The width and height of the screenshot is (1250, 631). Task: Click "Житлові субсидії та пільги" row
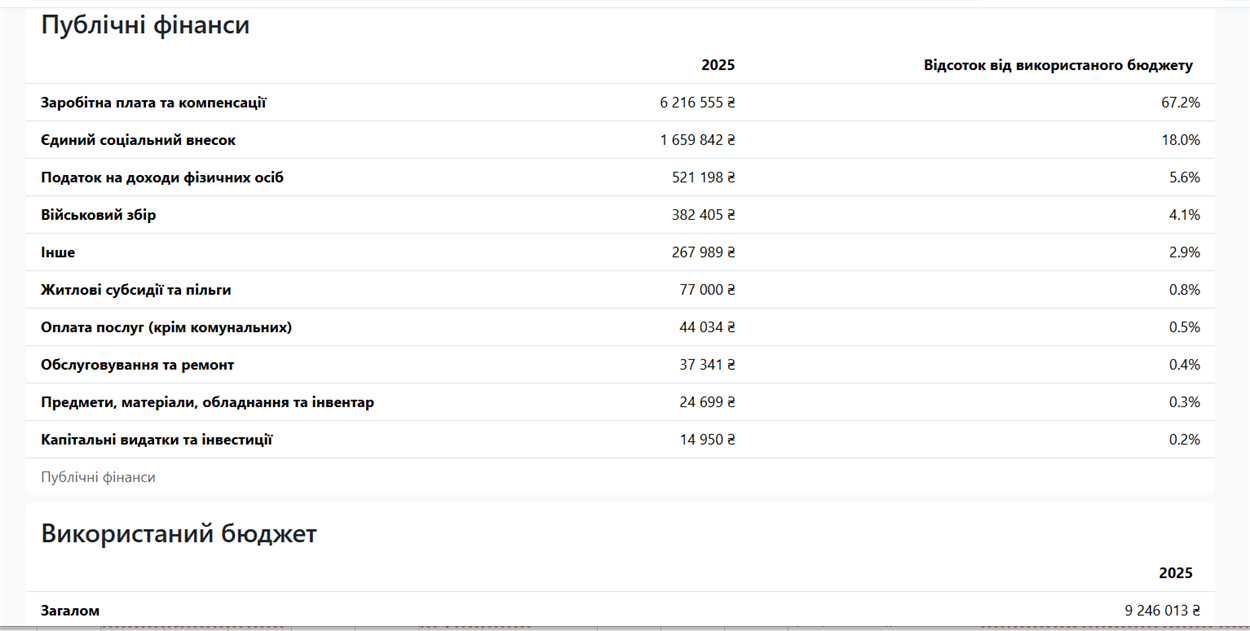(620, 290)
